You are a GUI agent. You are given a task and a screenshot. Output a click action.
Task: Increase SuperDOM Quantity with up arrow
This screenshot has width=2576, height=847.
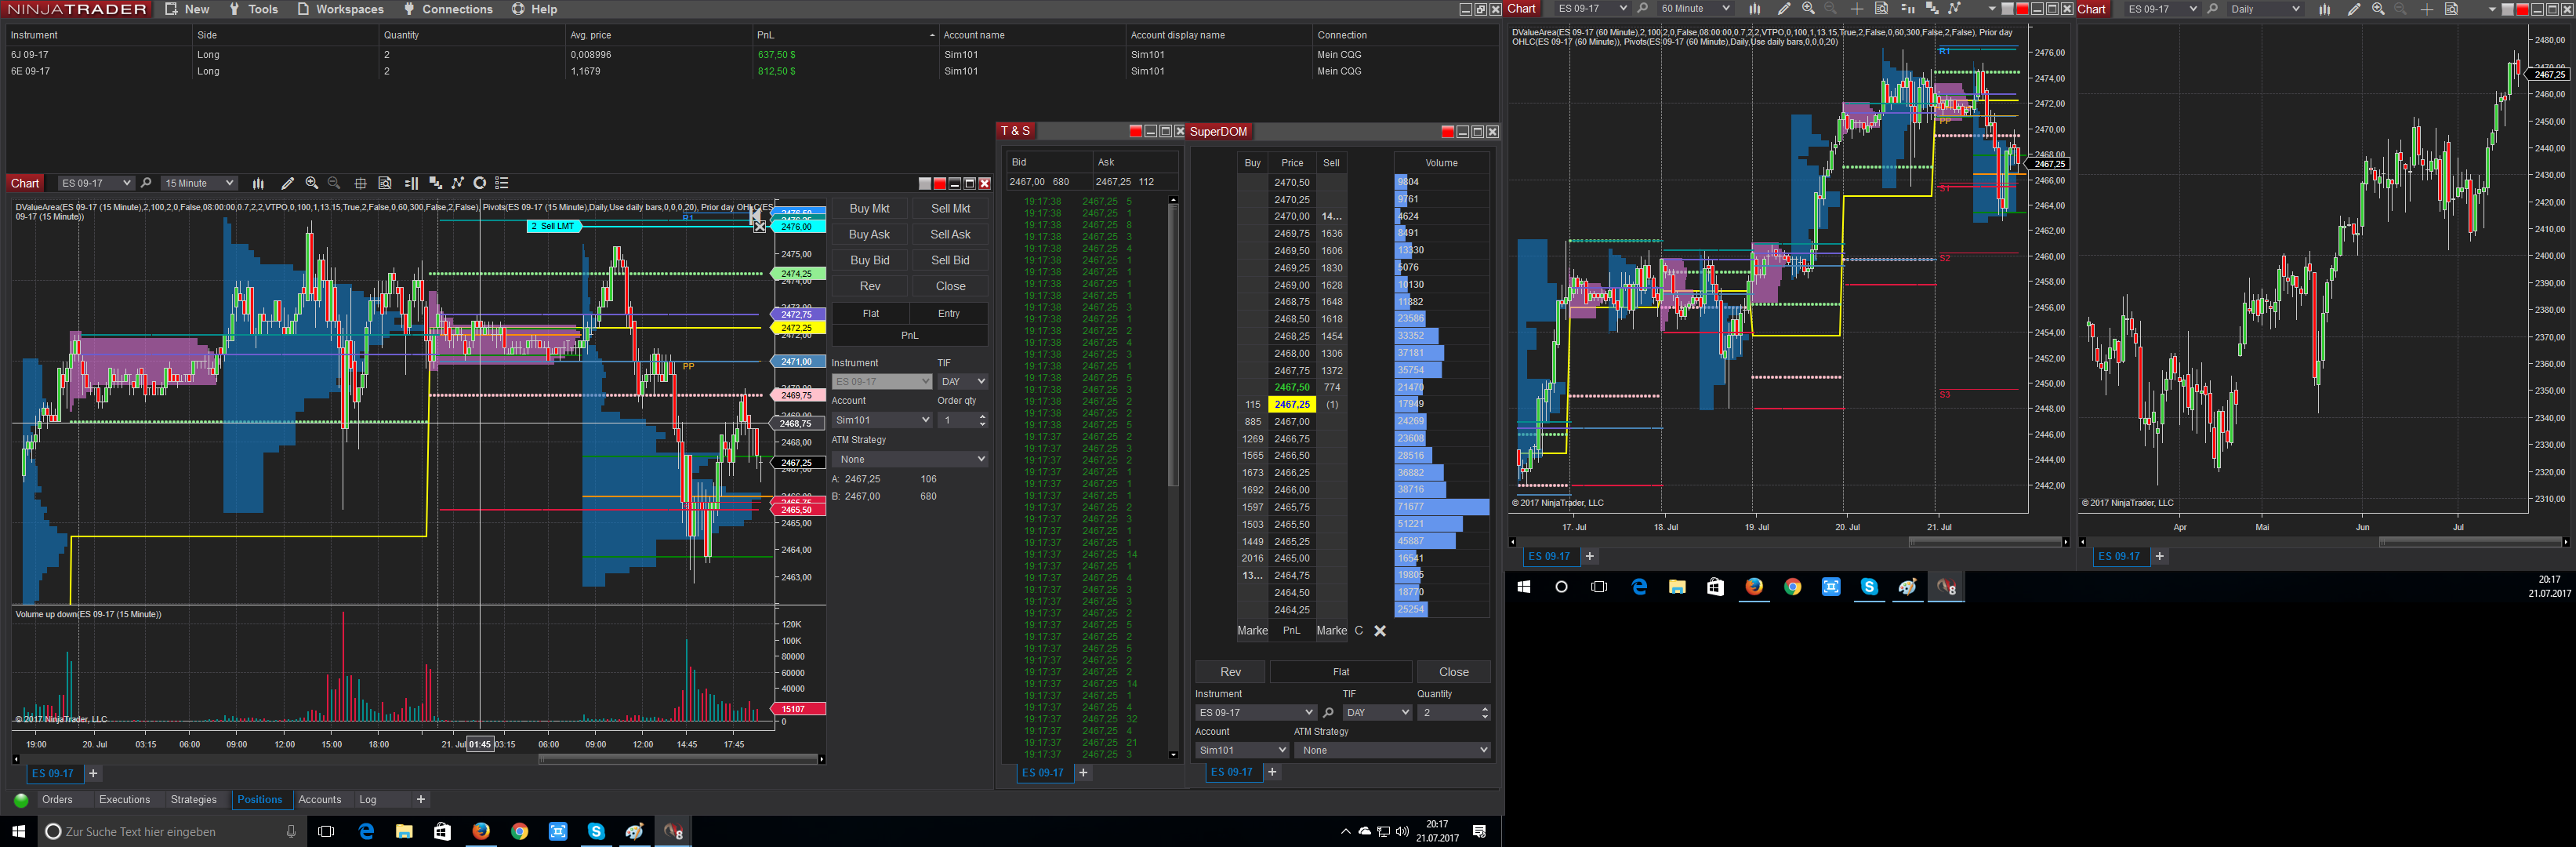(1484, 709)
